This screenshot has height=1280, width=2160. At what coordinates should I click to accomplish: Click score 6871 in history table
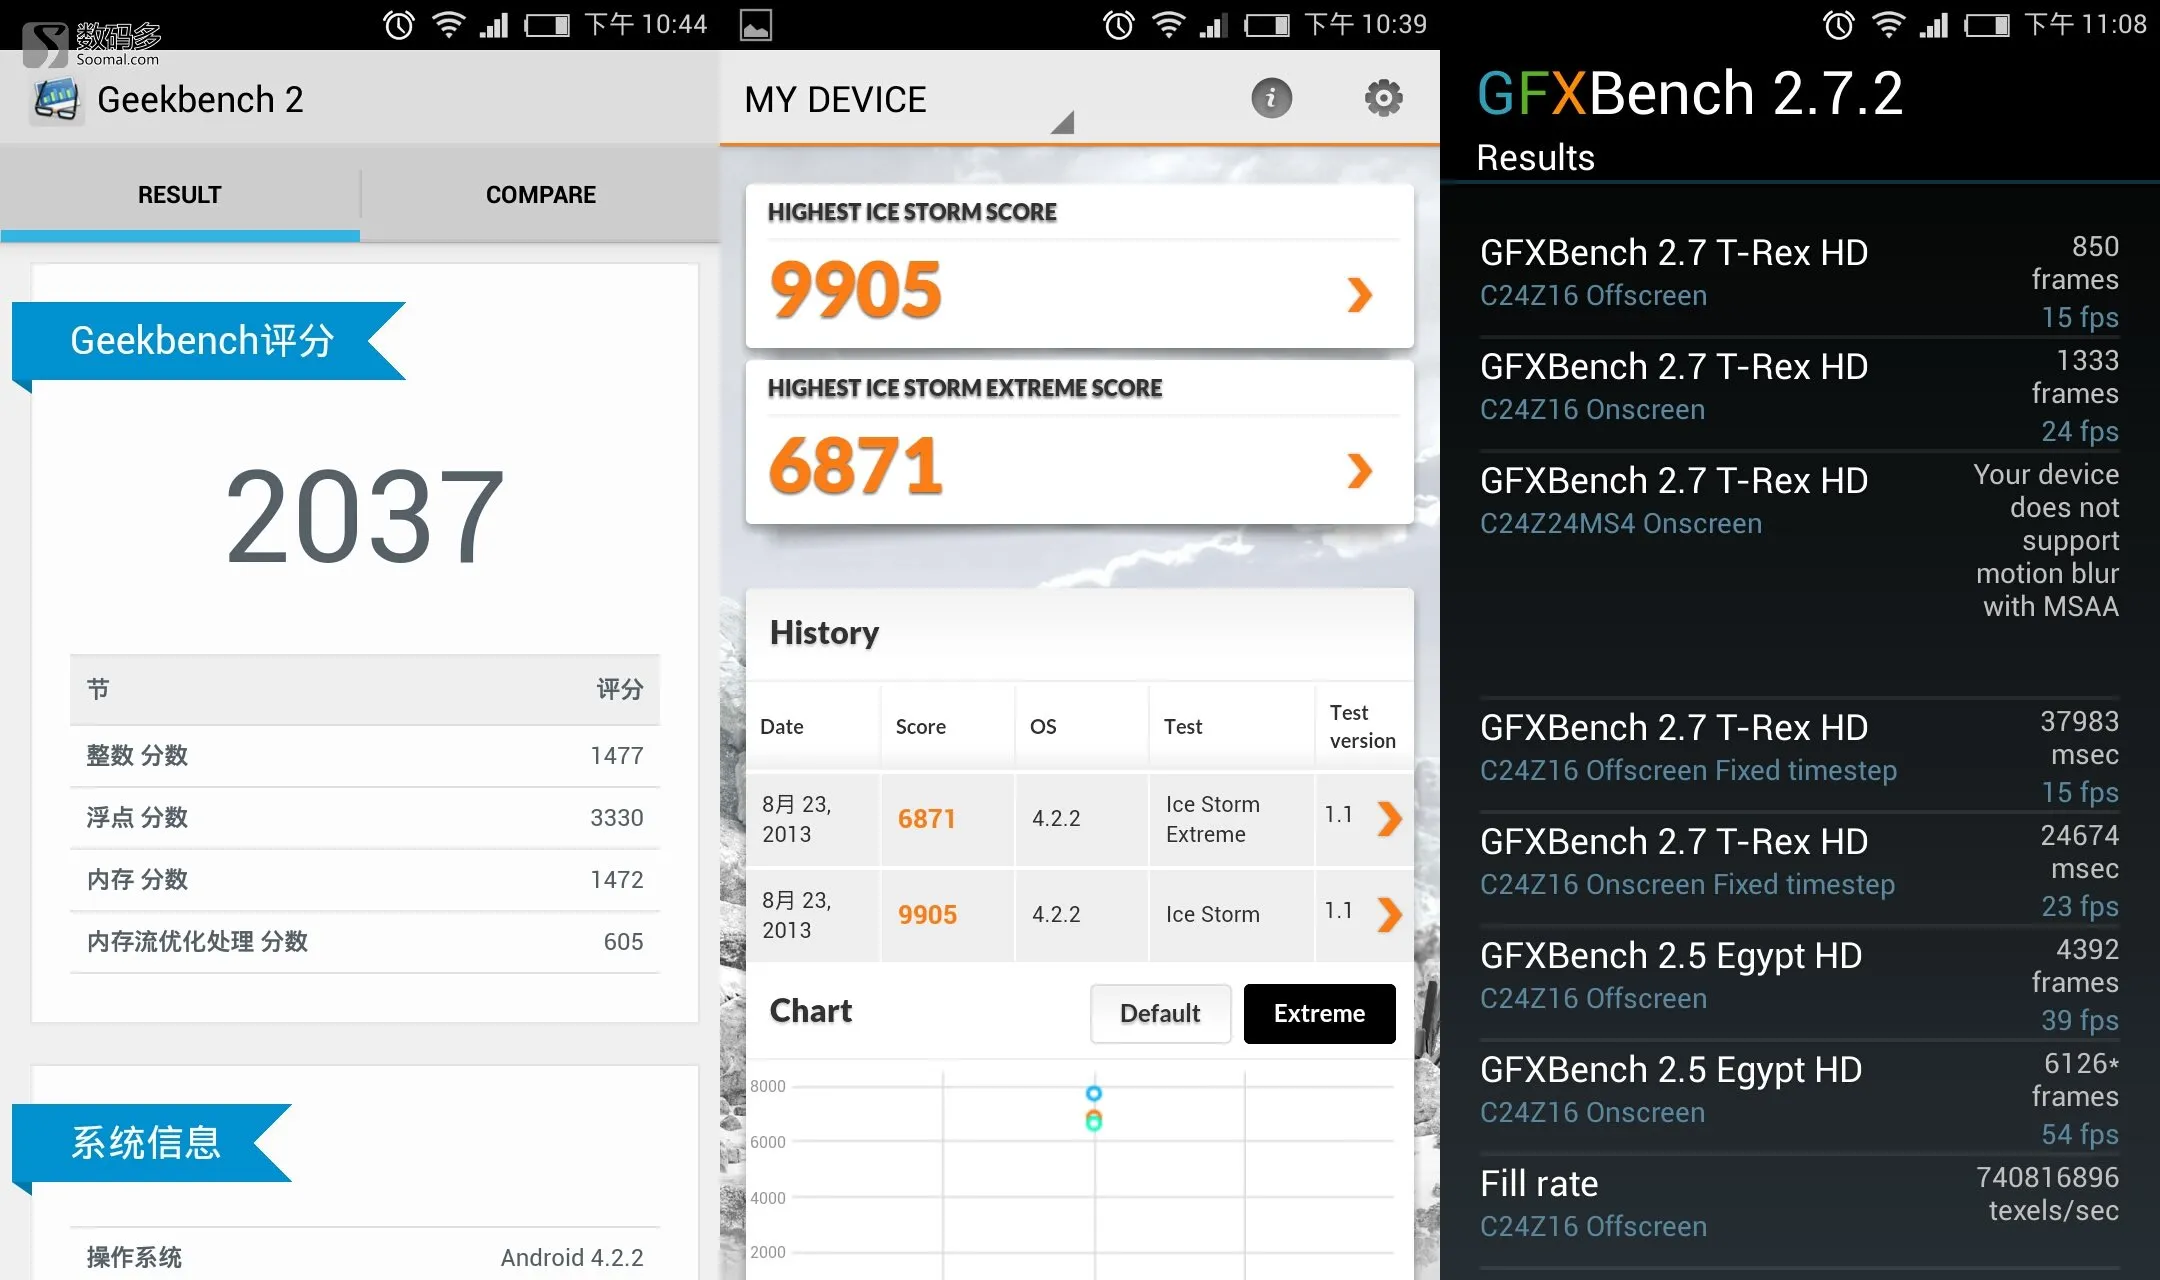coord(927,819)
